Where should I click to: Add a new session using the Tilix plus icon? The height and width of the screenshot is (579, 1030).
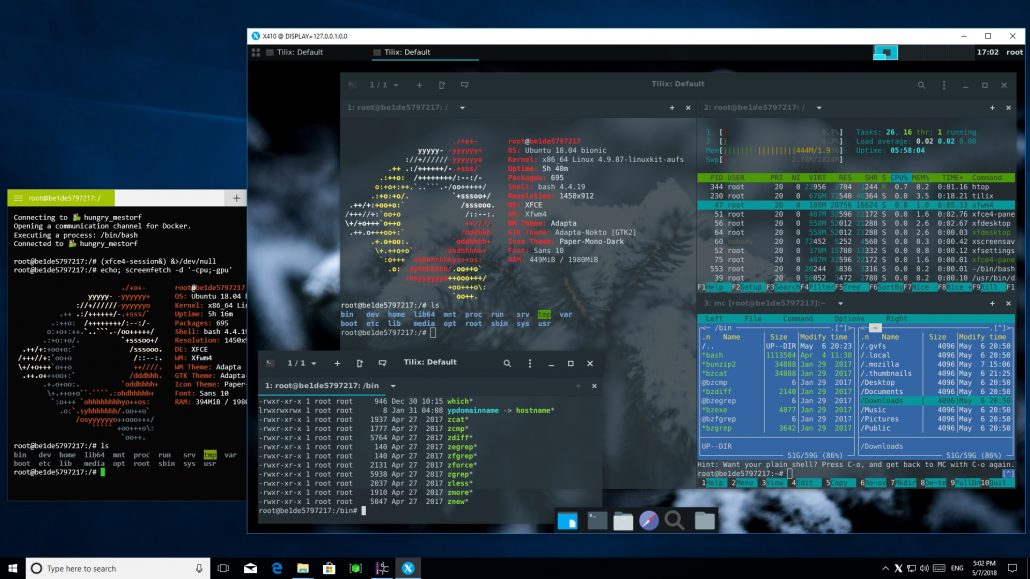coord(419,85)
